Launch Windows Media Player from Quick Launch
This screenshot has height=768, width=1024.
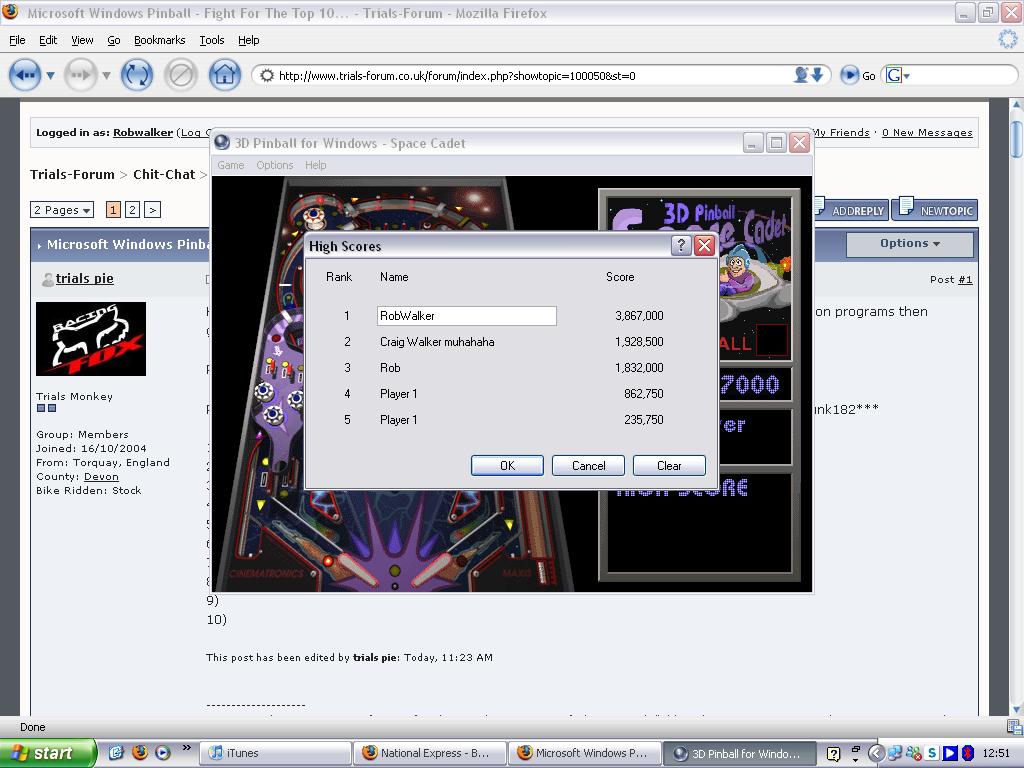coord(163,752)
